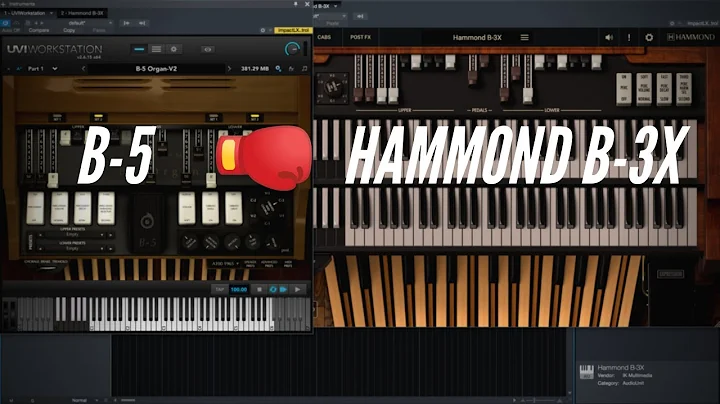This screenshot has height=404, width=720.
Task: Toggle B-5 percussion volume rocker switch
Action: click(x=59, y=208)
